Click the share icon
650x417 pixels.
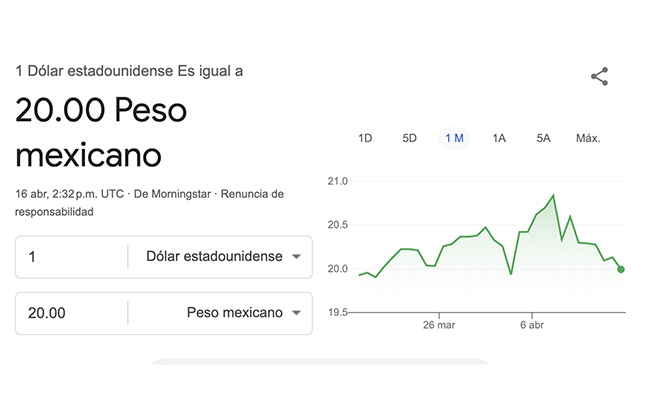pos(599,77)
